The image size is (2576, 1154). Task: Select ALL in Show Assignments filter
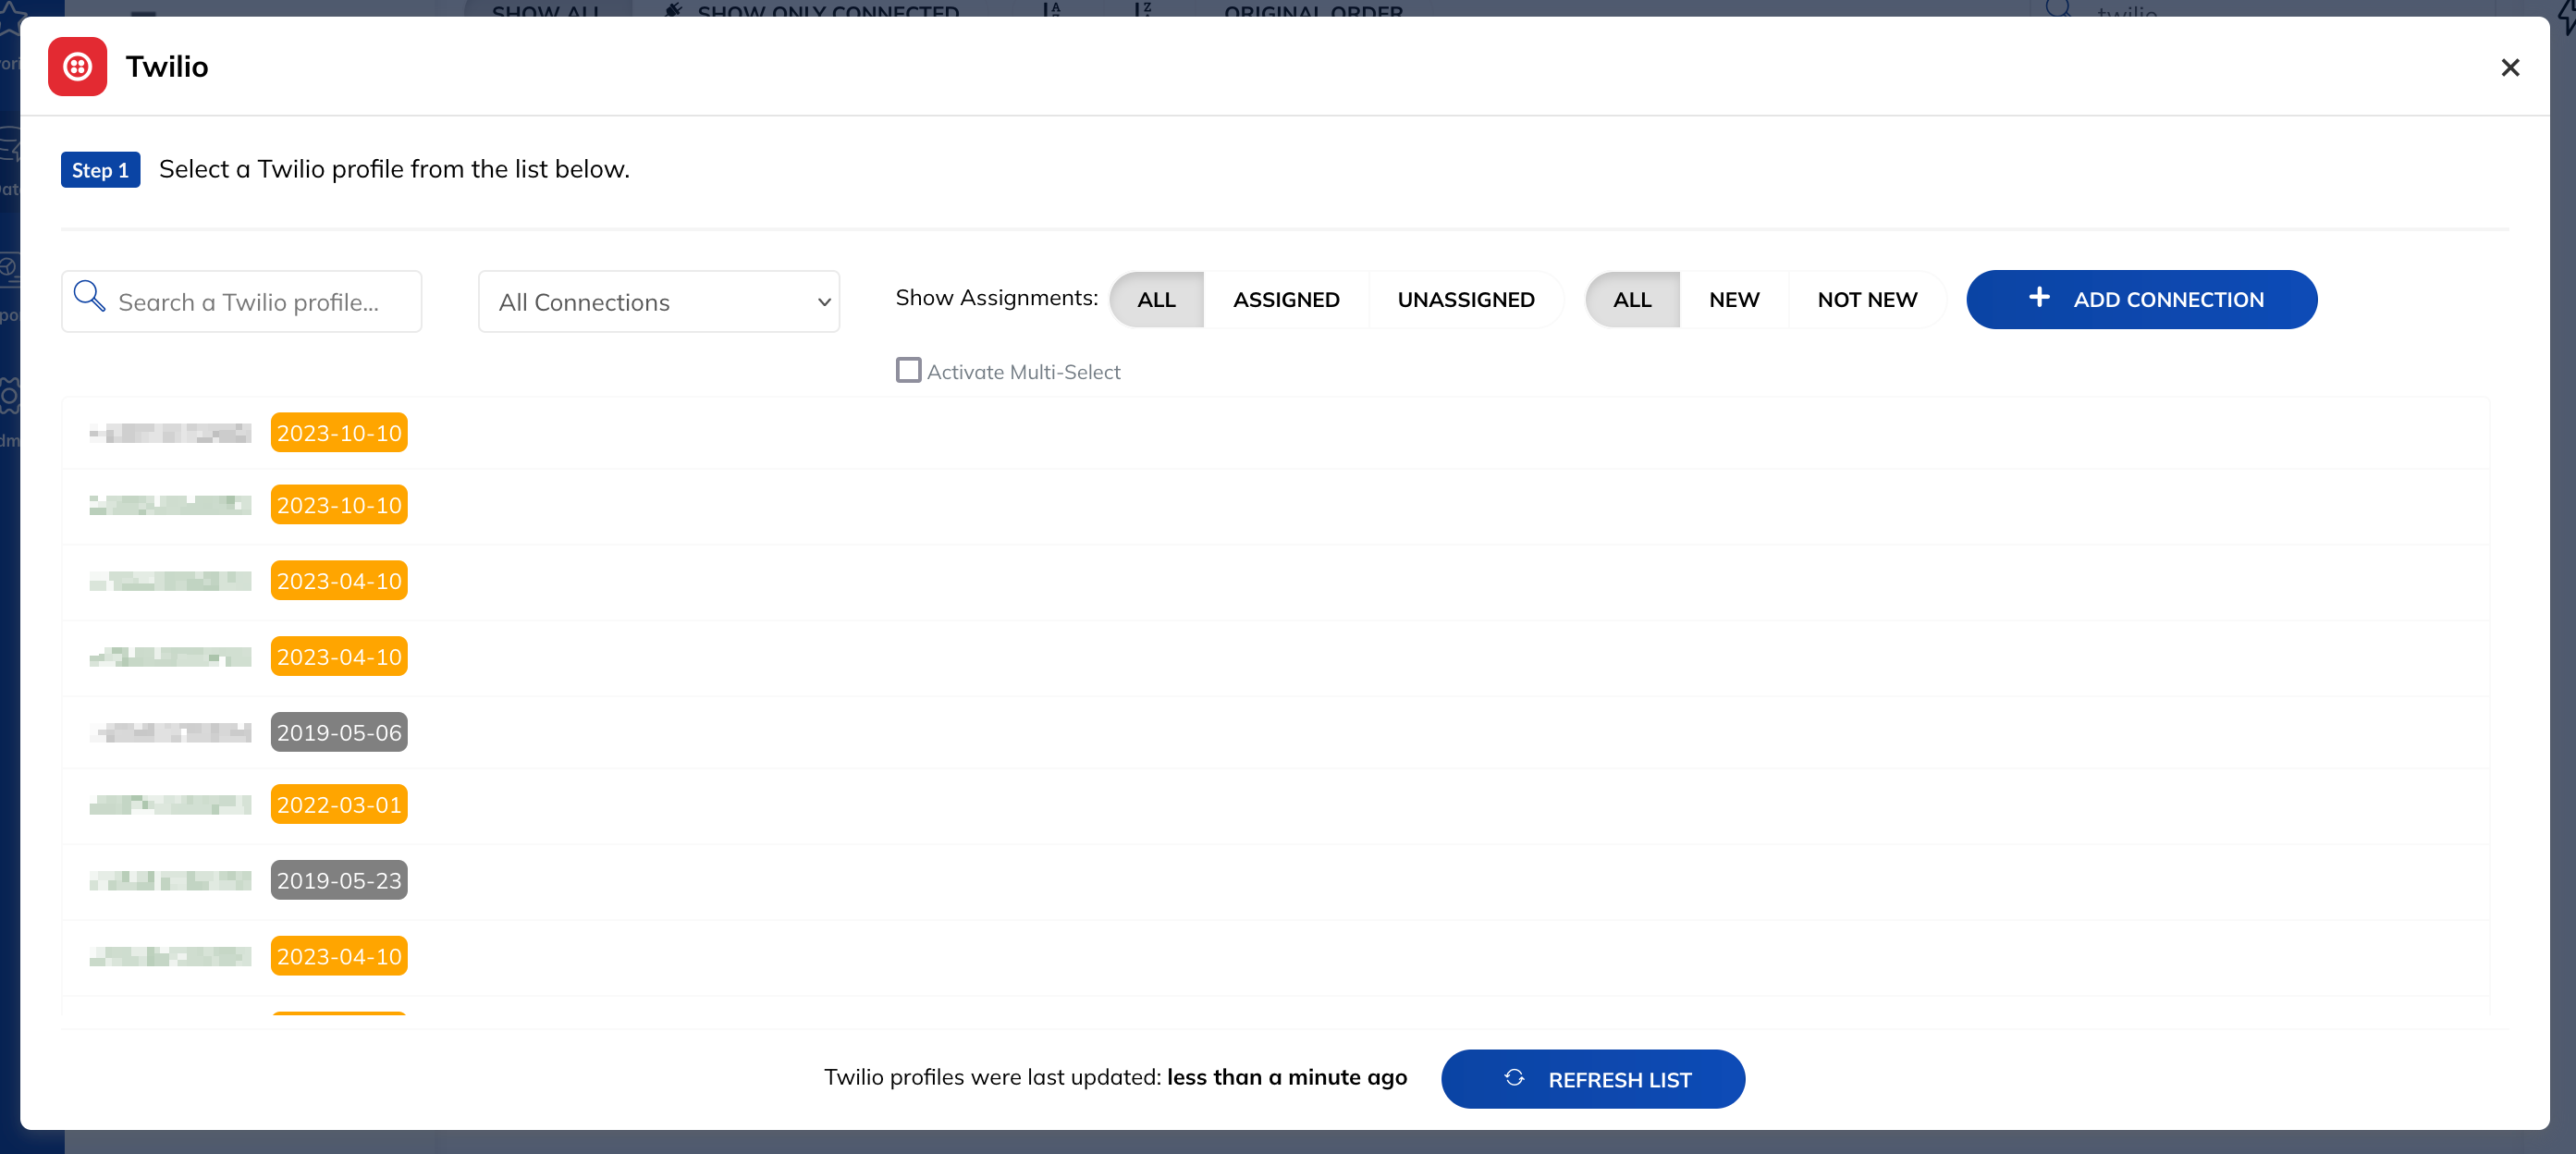point(1156,300)
